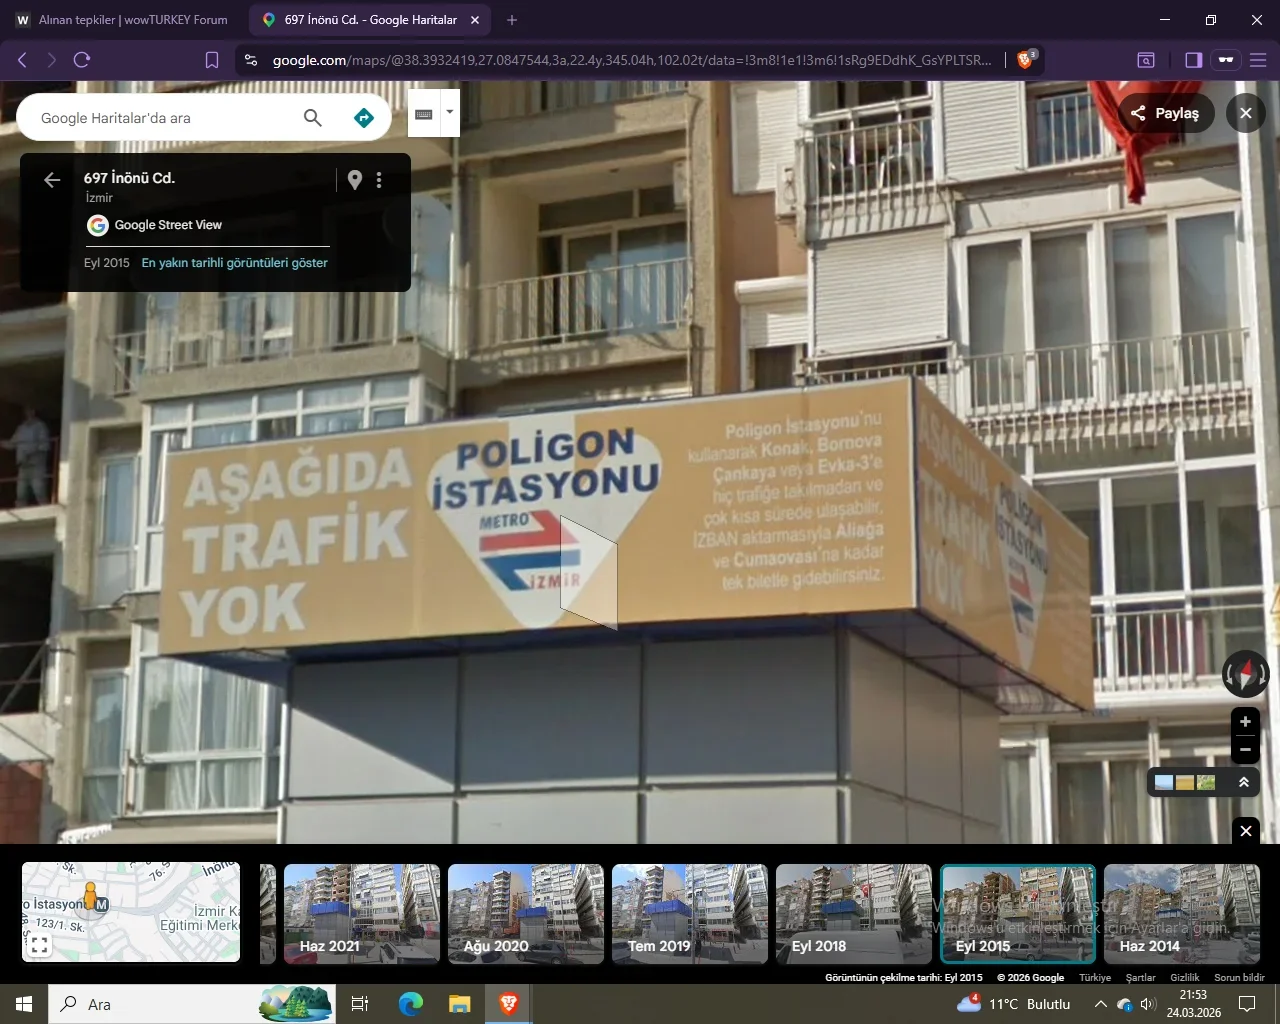The height and width of the screenshot is (1024, 1280).
Task: Click the Paylaş share button
Action: pos(1165,113)
